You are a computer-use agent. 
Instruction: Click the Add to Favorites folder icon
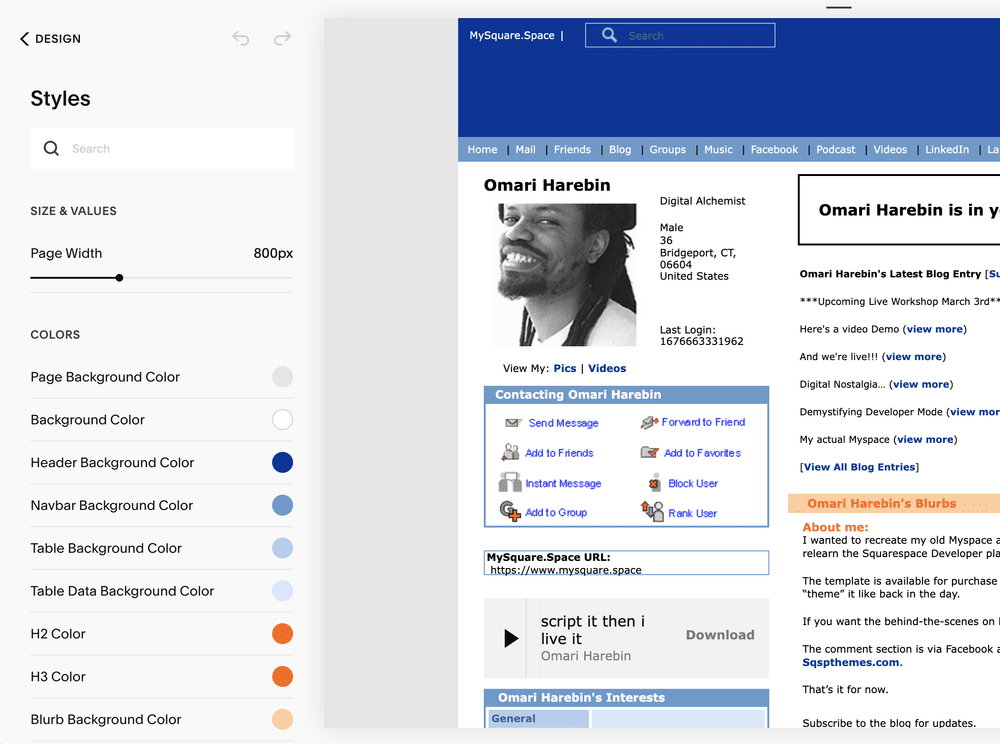(x=649, y=452)
